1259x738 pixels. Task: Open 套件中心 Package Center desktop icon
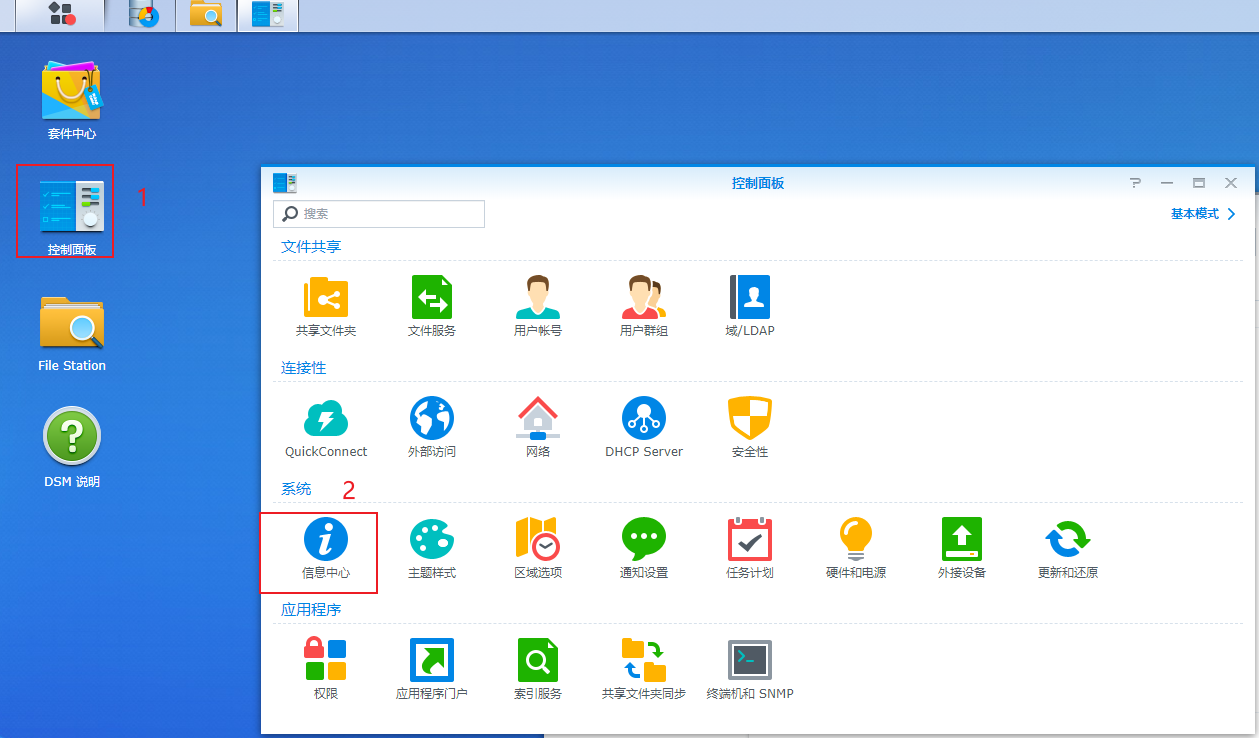coord(71,100)
